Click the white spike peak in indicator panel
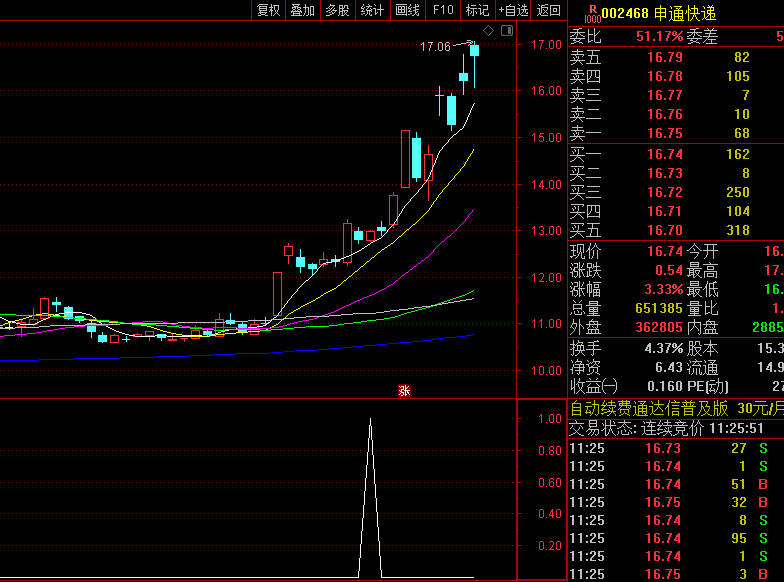 click(371, 421)
